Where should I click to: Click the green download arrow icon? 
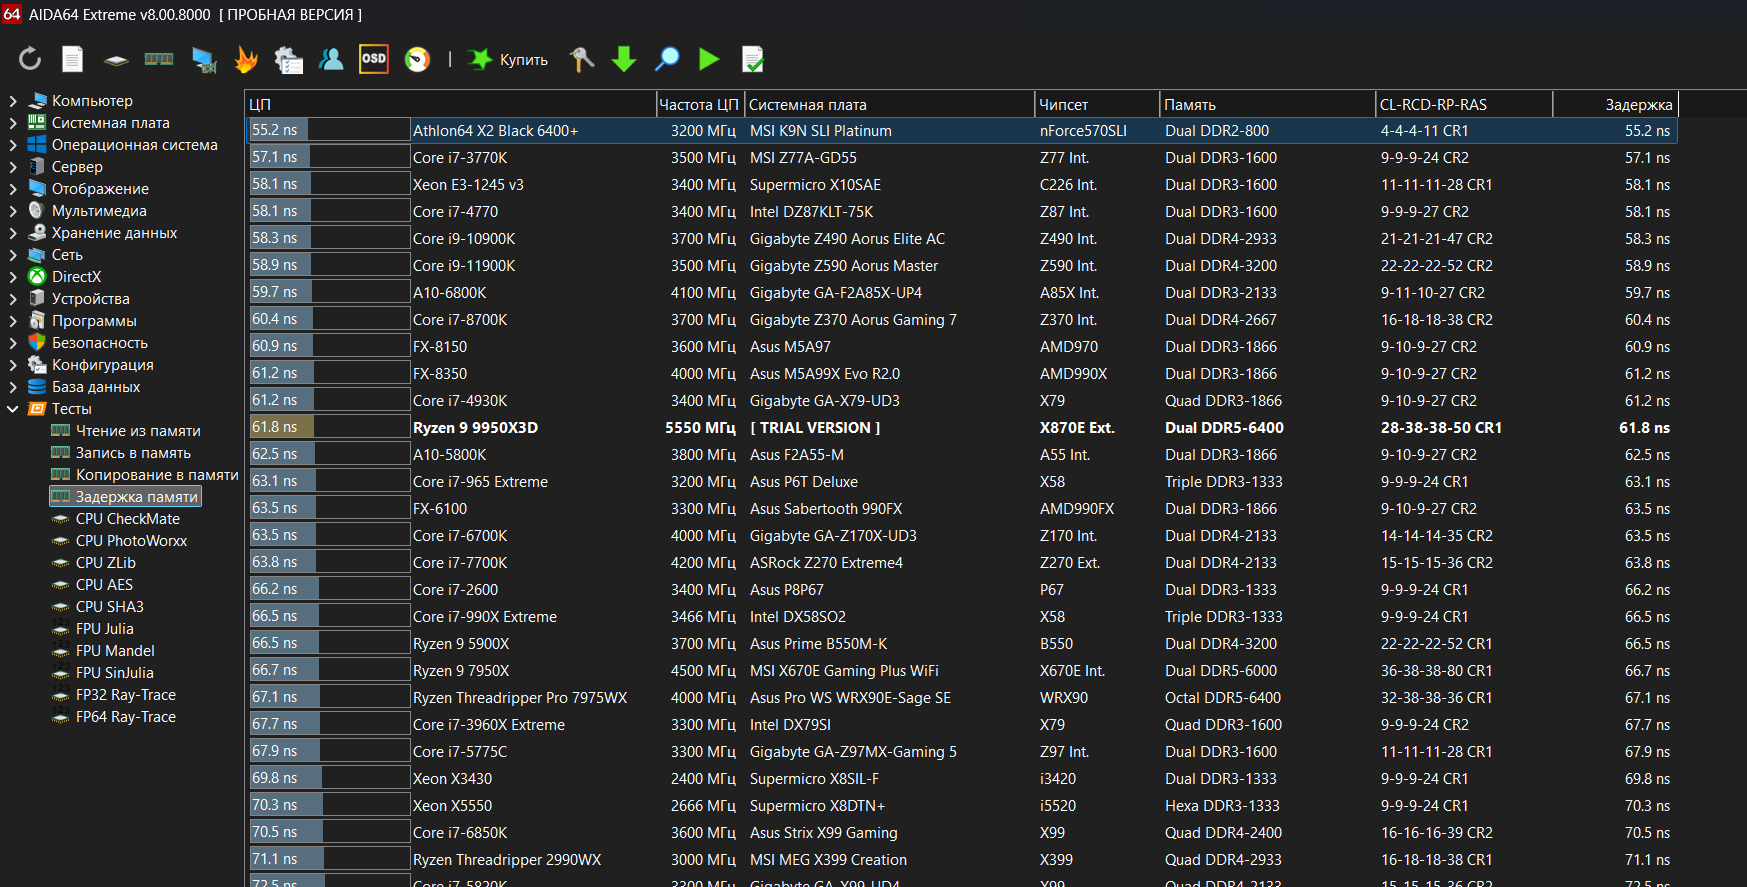tap(624, 60)
